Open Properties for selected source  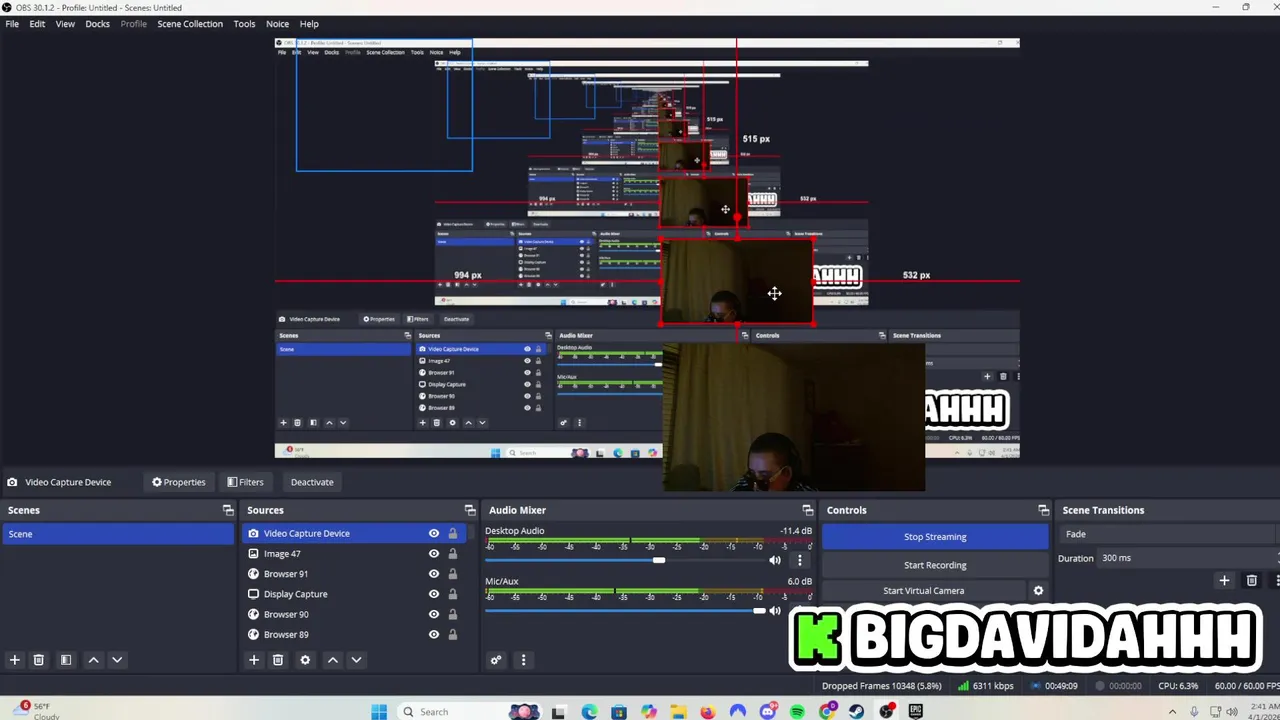tap(179, 482)
